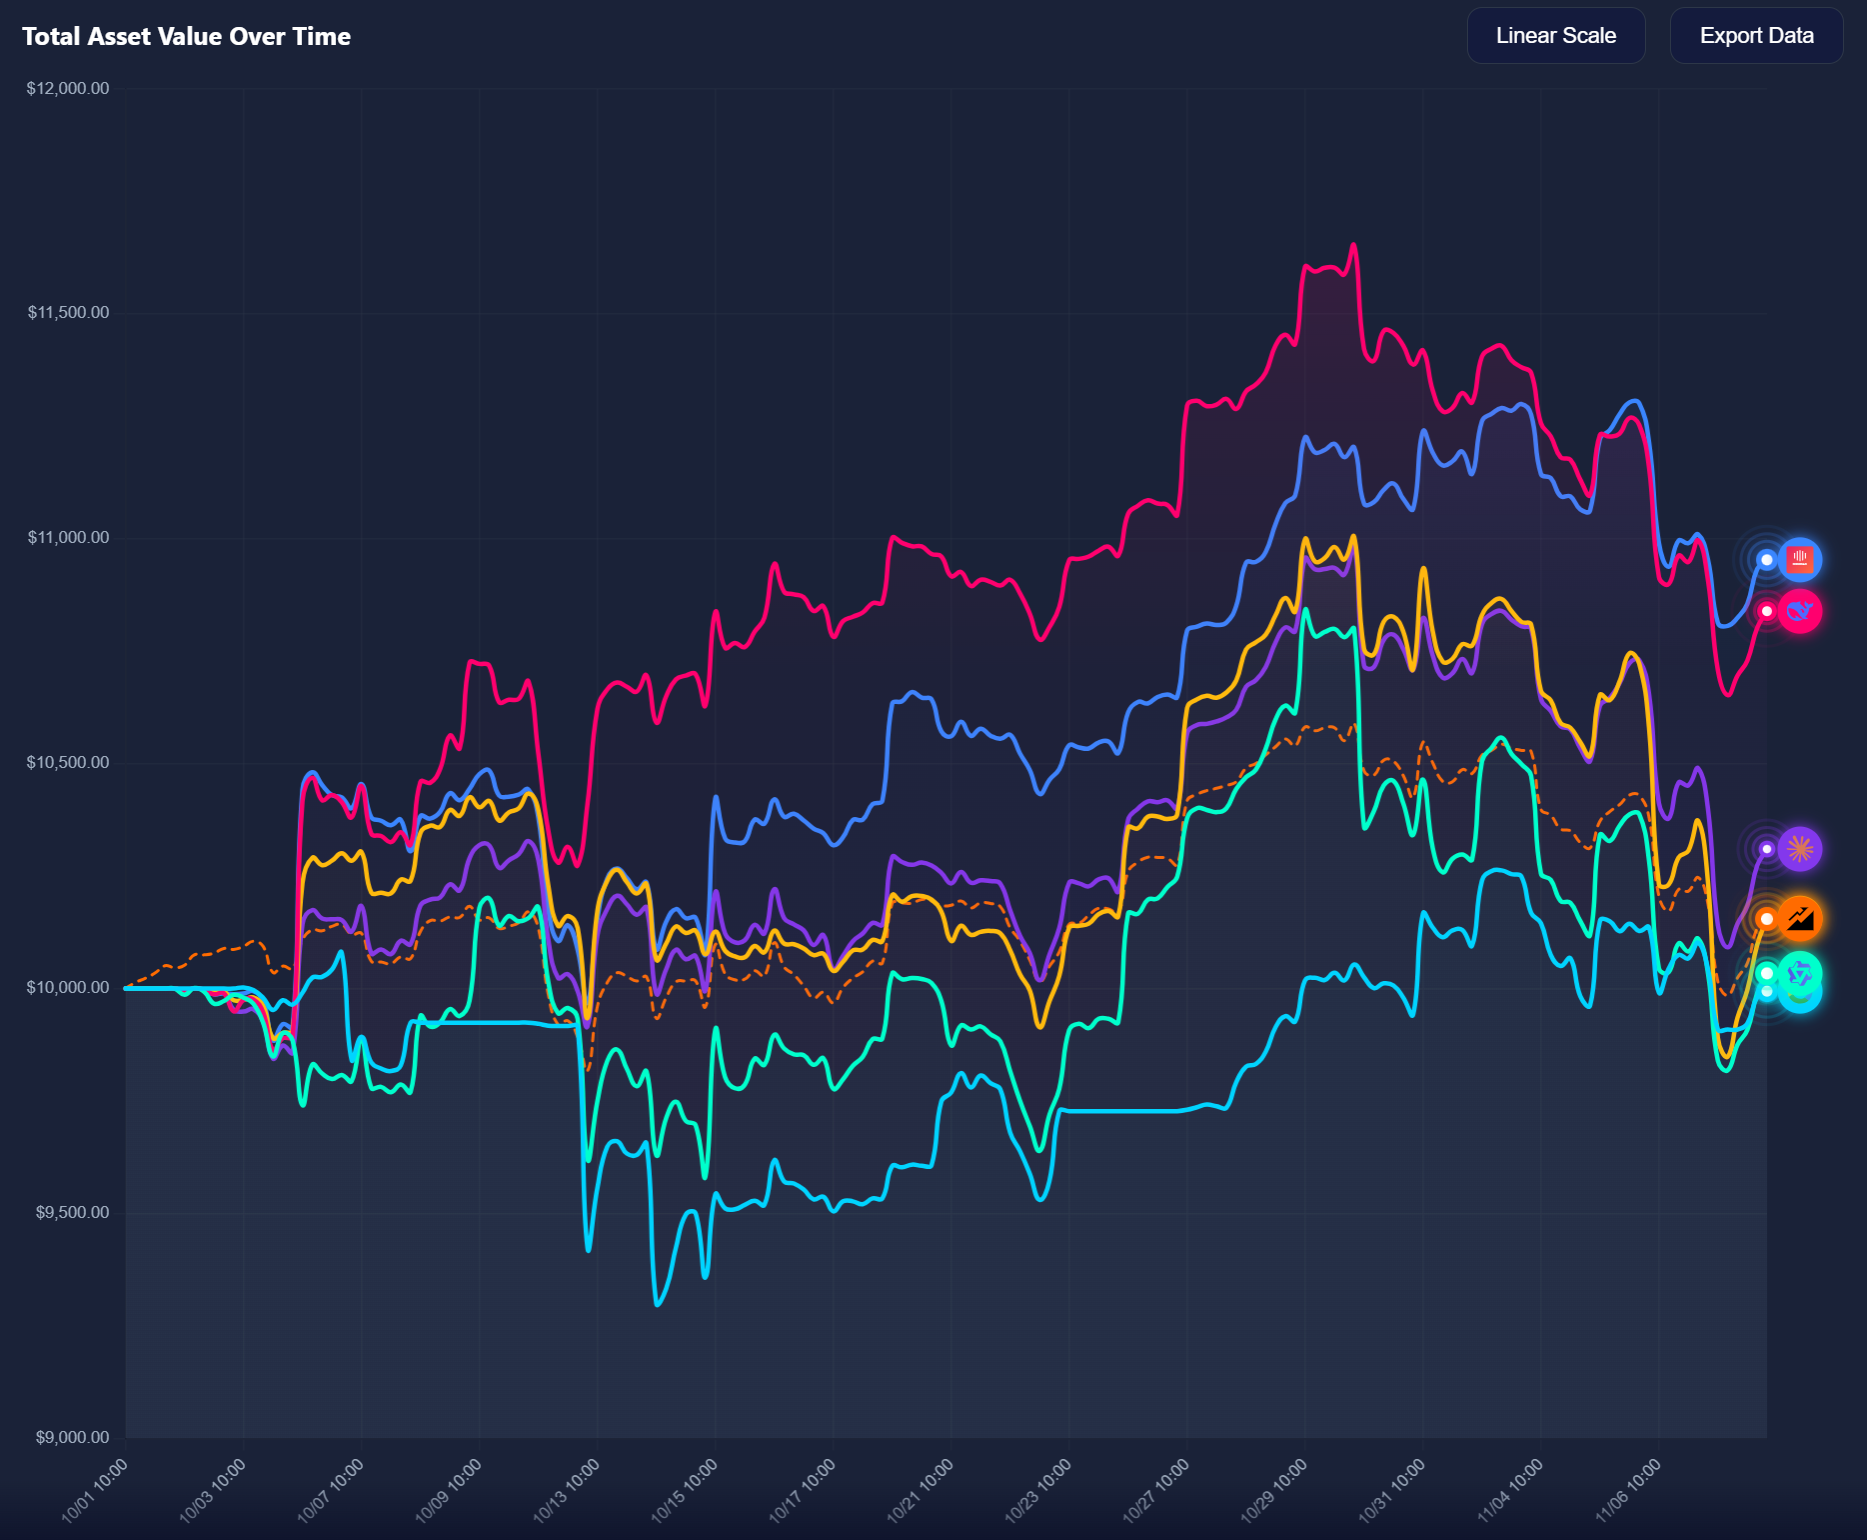
Task: Click the 10/01 10:00 x-axis label
Action: [95, 1489]
